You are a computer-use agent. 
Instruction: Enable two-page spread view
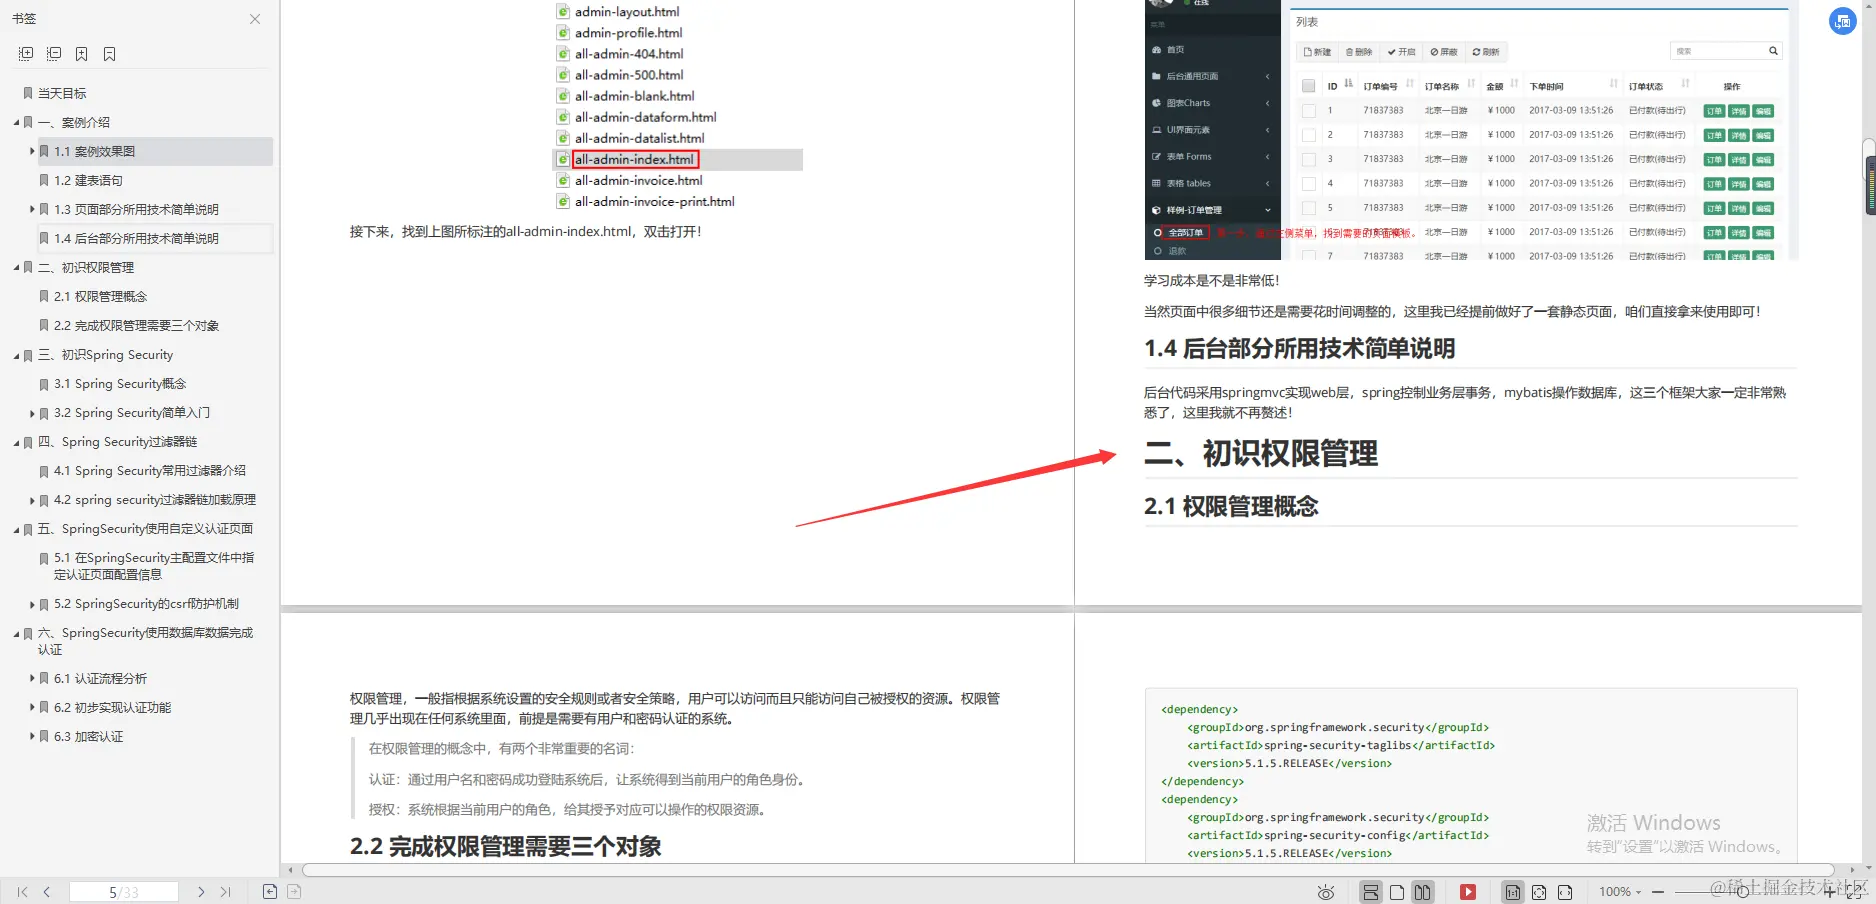(1422, 891)
